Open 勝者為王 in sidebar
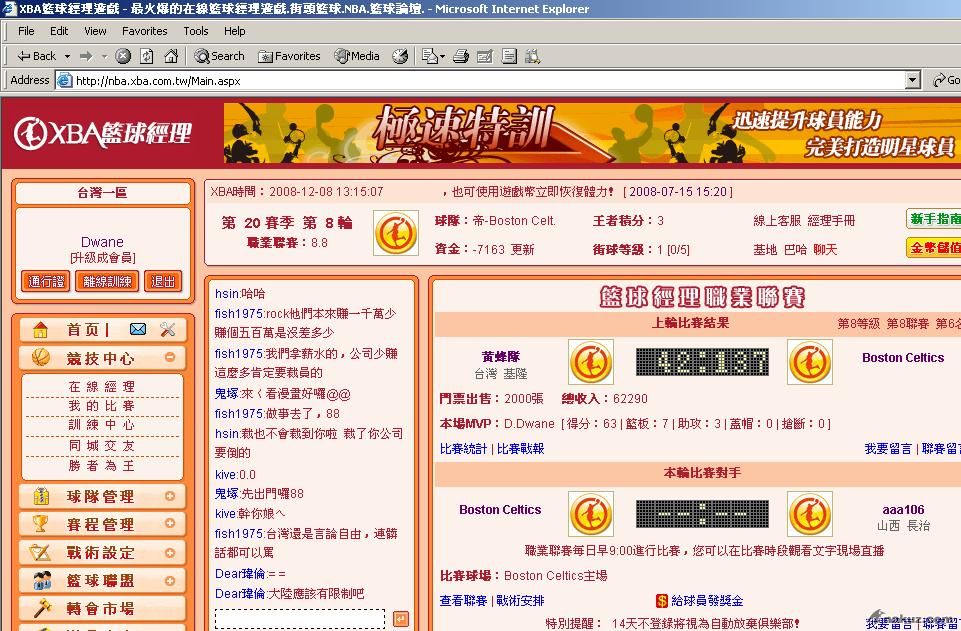Screen dimensions: 961x631 click(102, 466)
